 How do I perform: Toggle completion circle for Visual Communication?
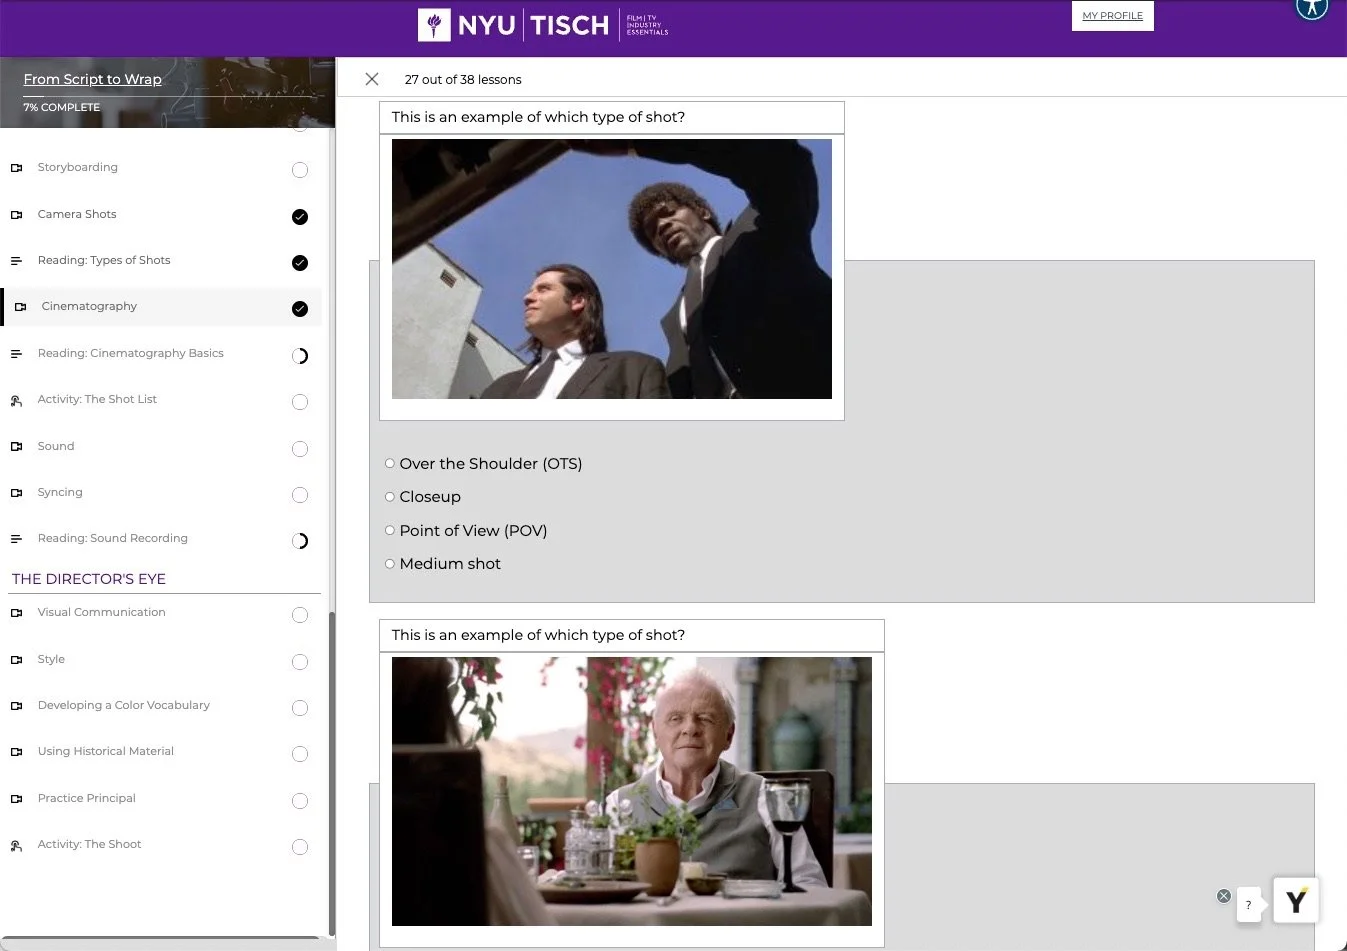300,615
